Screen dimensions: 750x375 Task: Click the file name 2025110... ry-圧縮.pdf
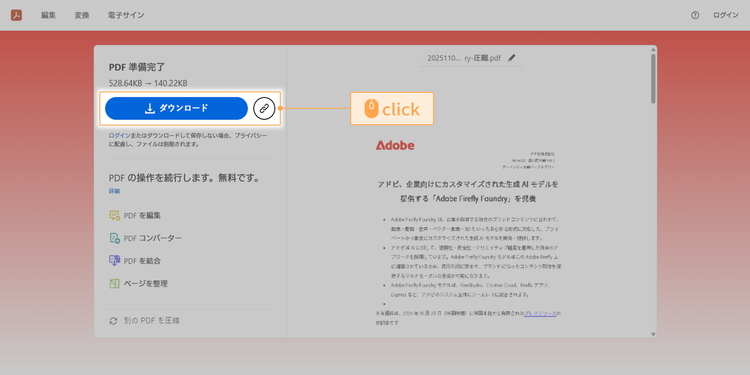pos(464,58)
